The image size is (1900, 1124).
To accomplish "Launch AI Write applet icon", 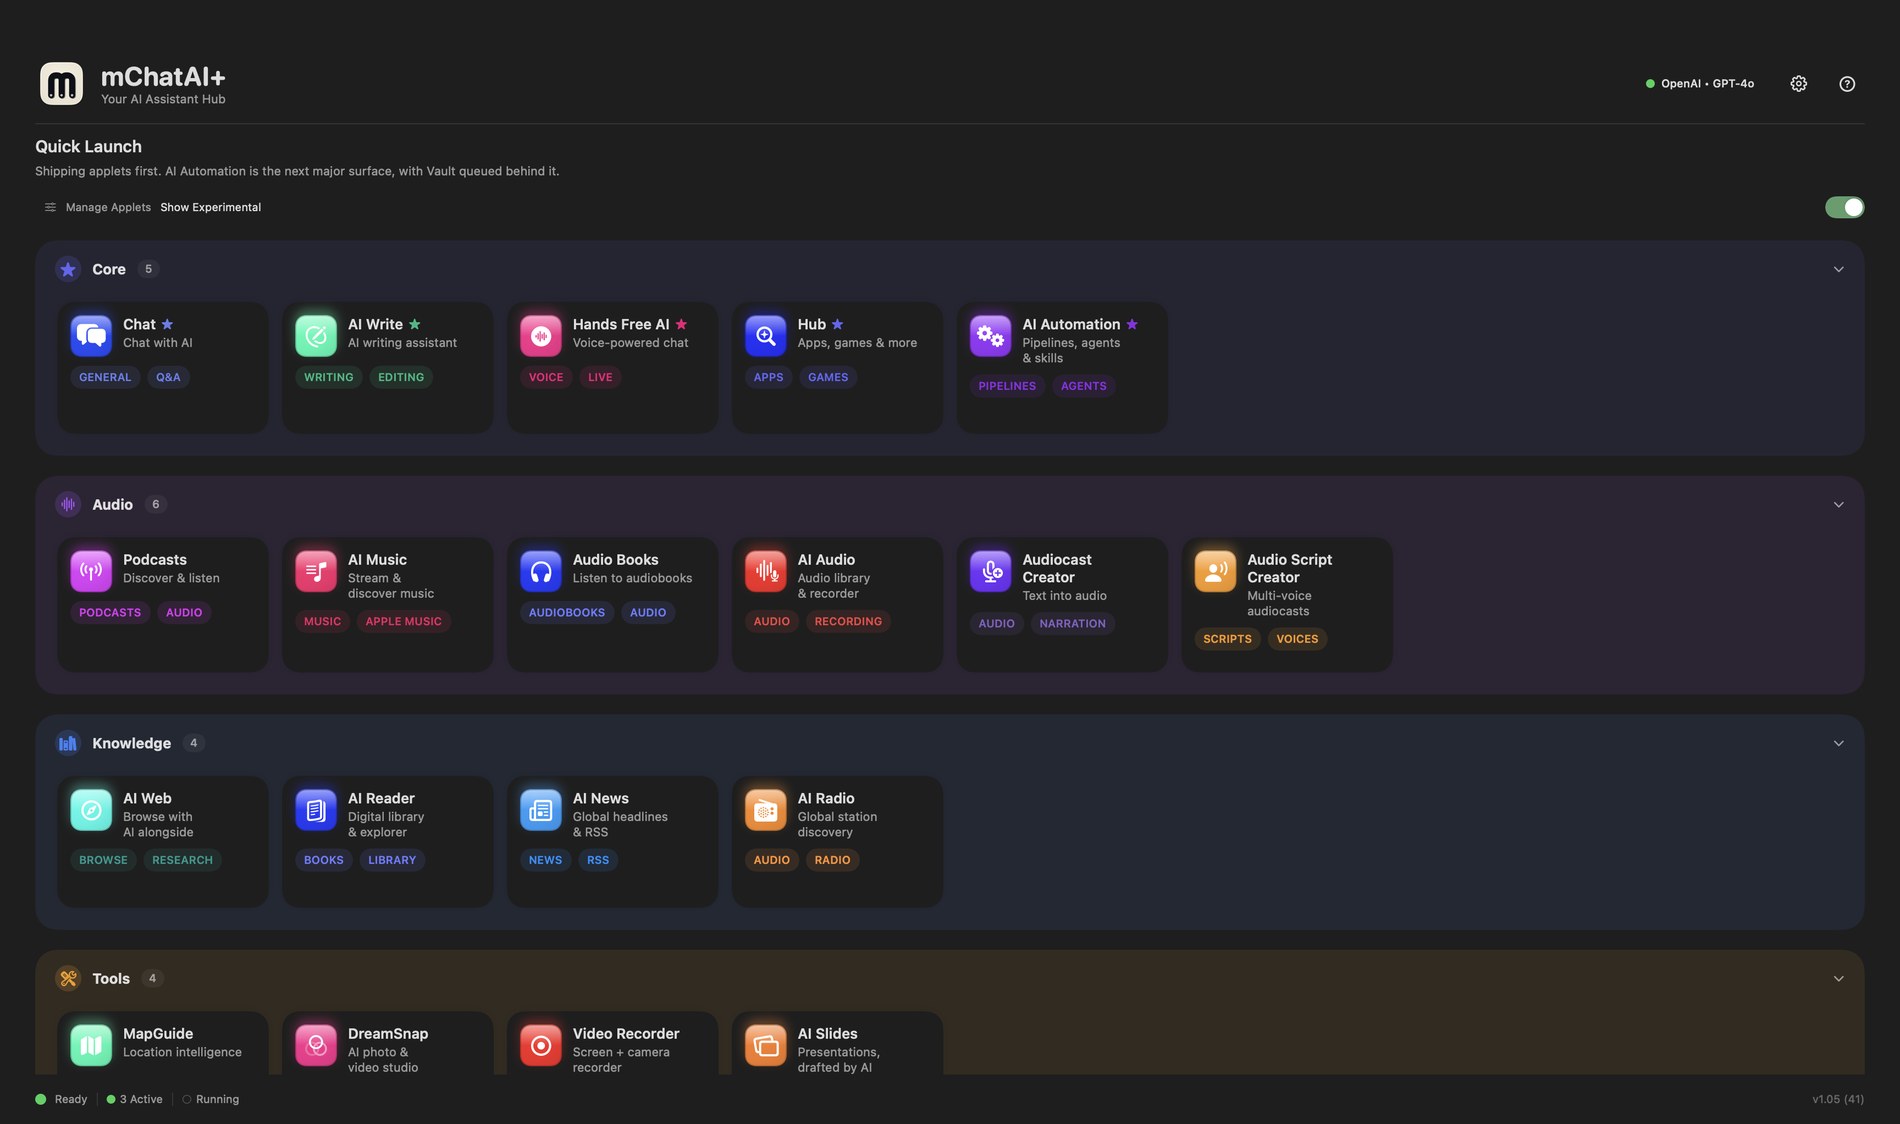I will (316, 335).
